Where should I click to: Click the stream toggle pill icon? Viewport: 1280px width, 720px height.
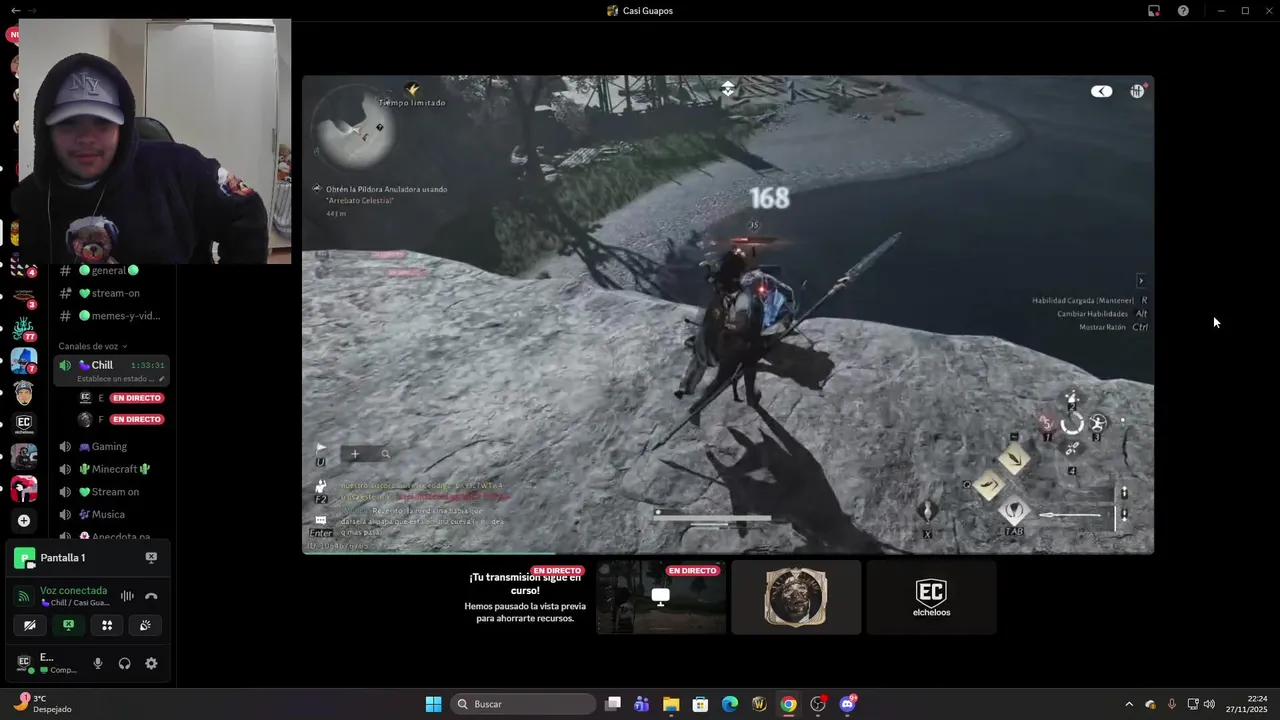[1101, 91]
